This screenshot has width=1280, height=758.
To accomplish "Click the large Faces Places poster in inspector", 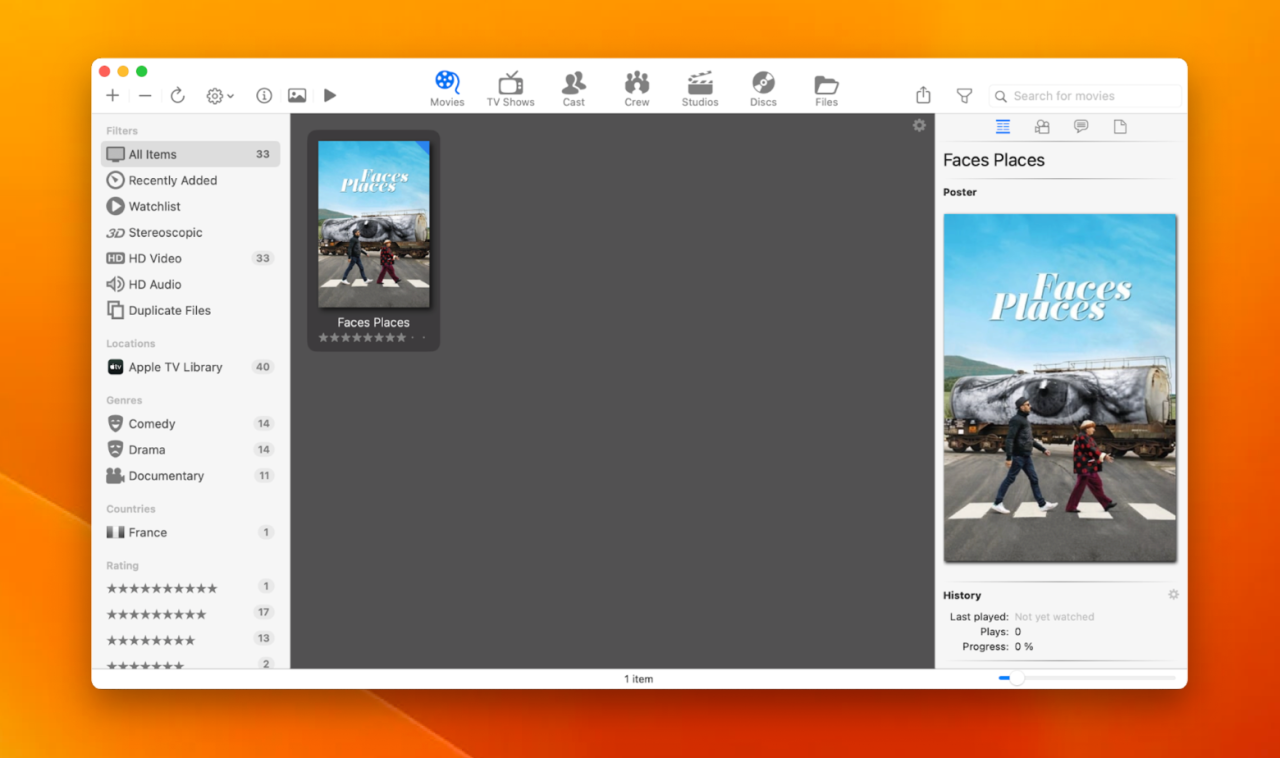I will pos(1060,388).
